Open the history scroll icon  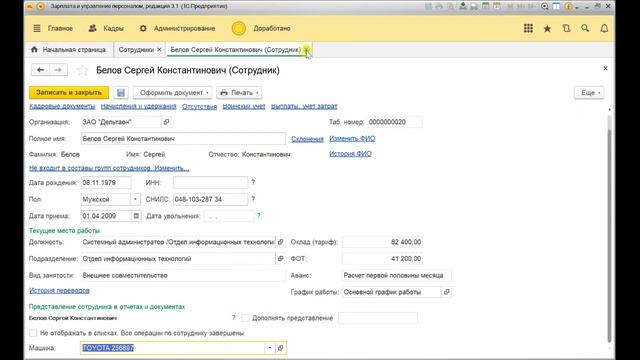(x=566, y=28)
